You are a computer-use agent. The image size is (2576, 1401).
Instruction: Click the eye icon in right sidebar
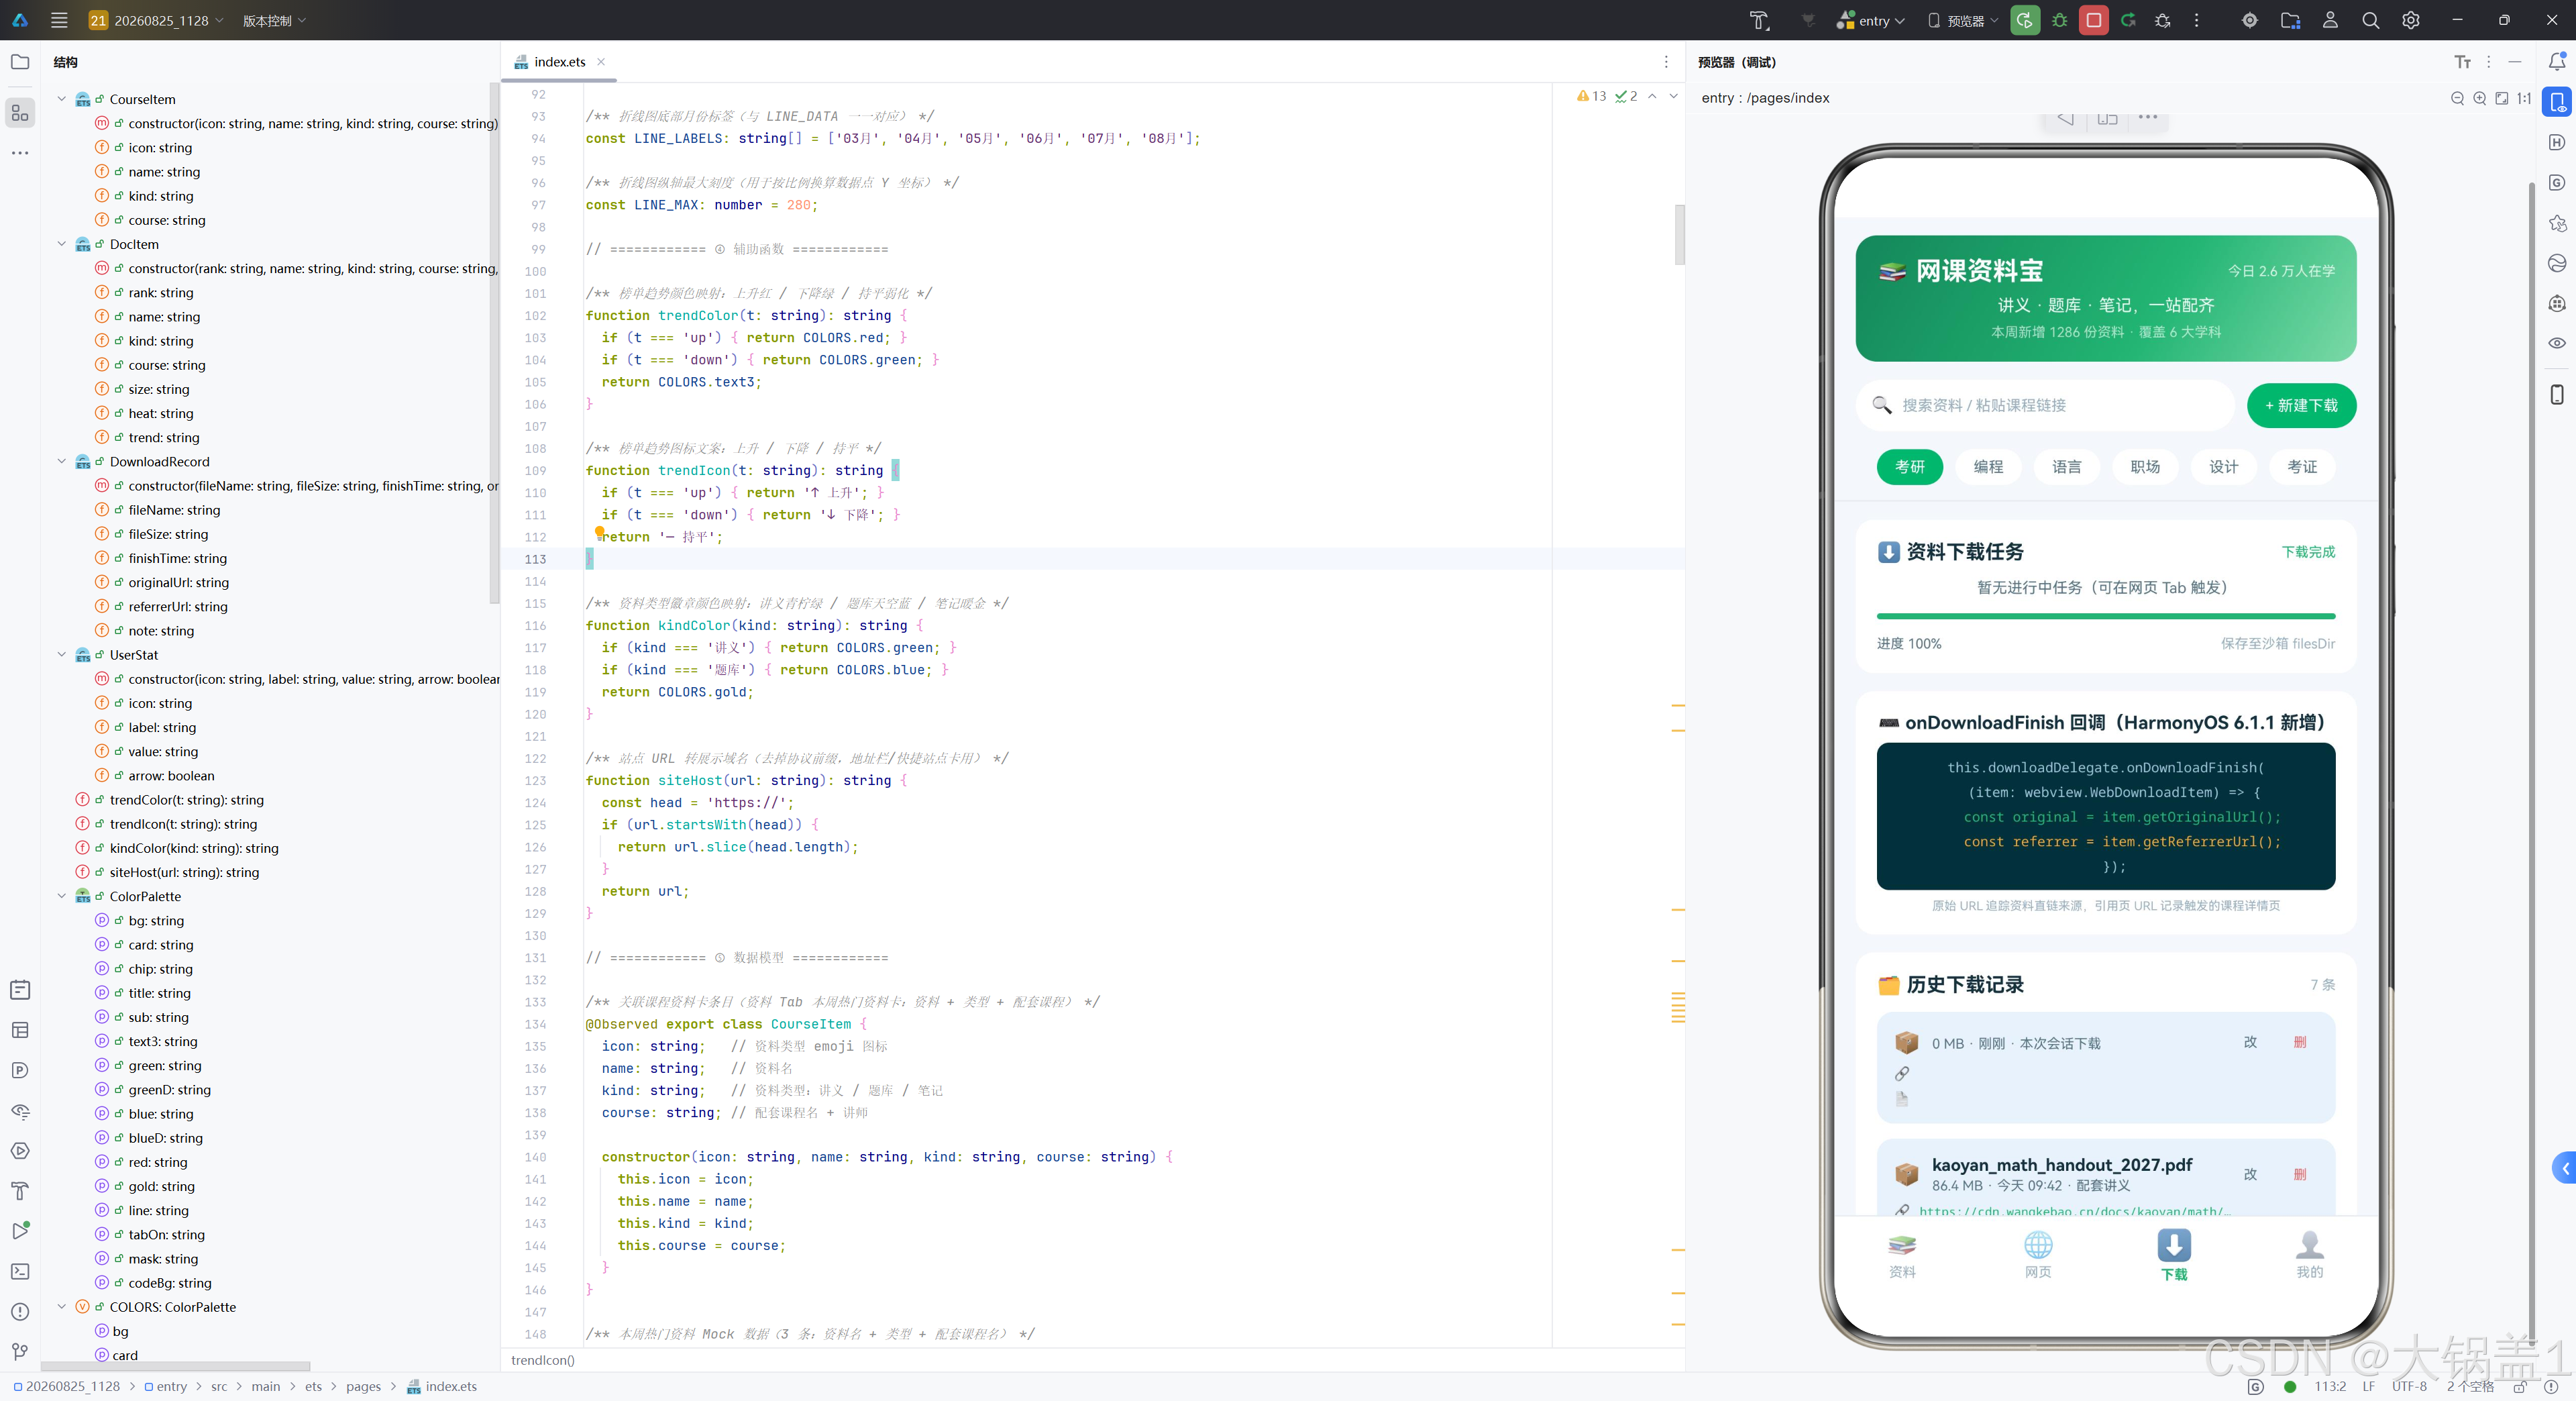(x=2557, y=343)
